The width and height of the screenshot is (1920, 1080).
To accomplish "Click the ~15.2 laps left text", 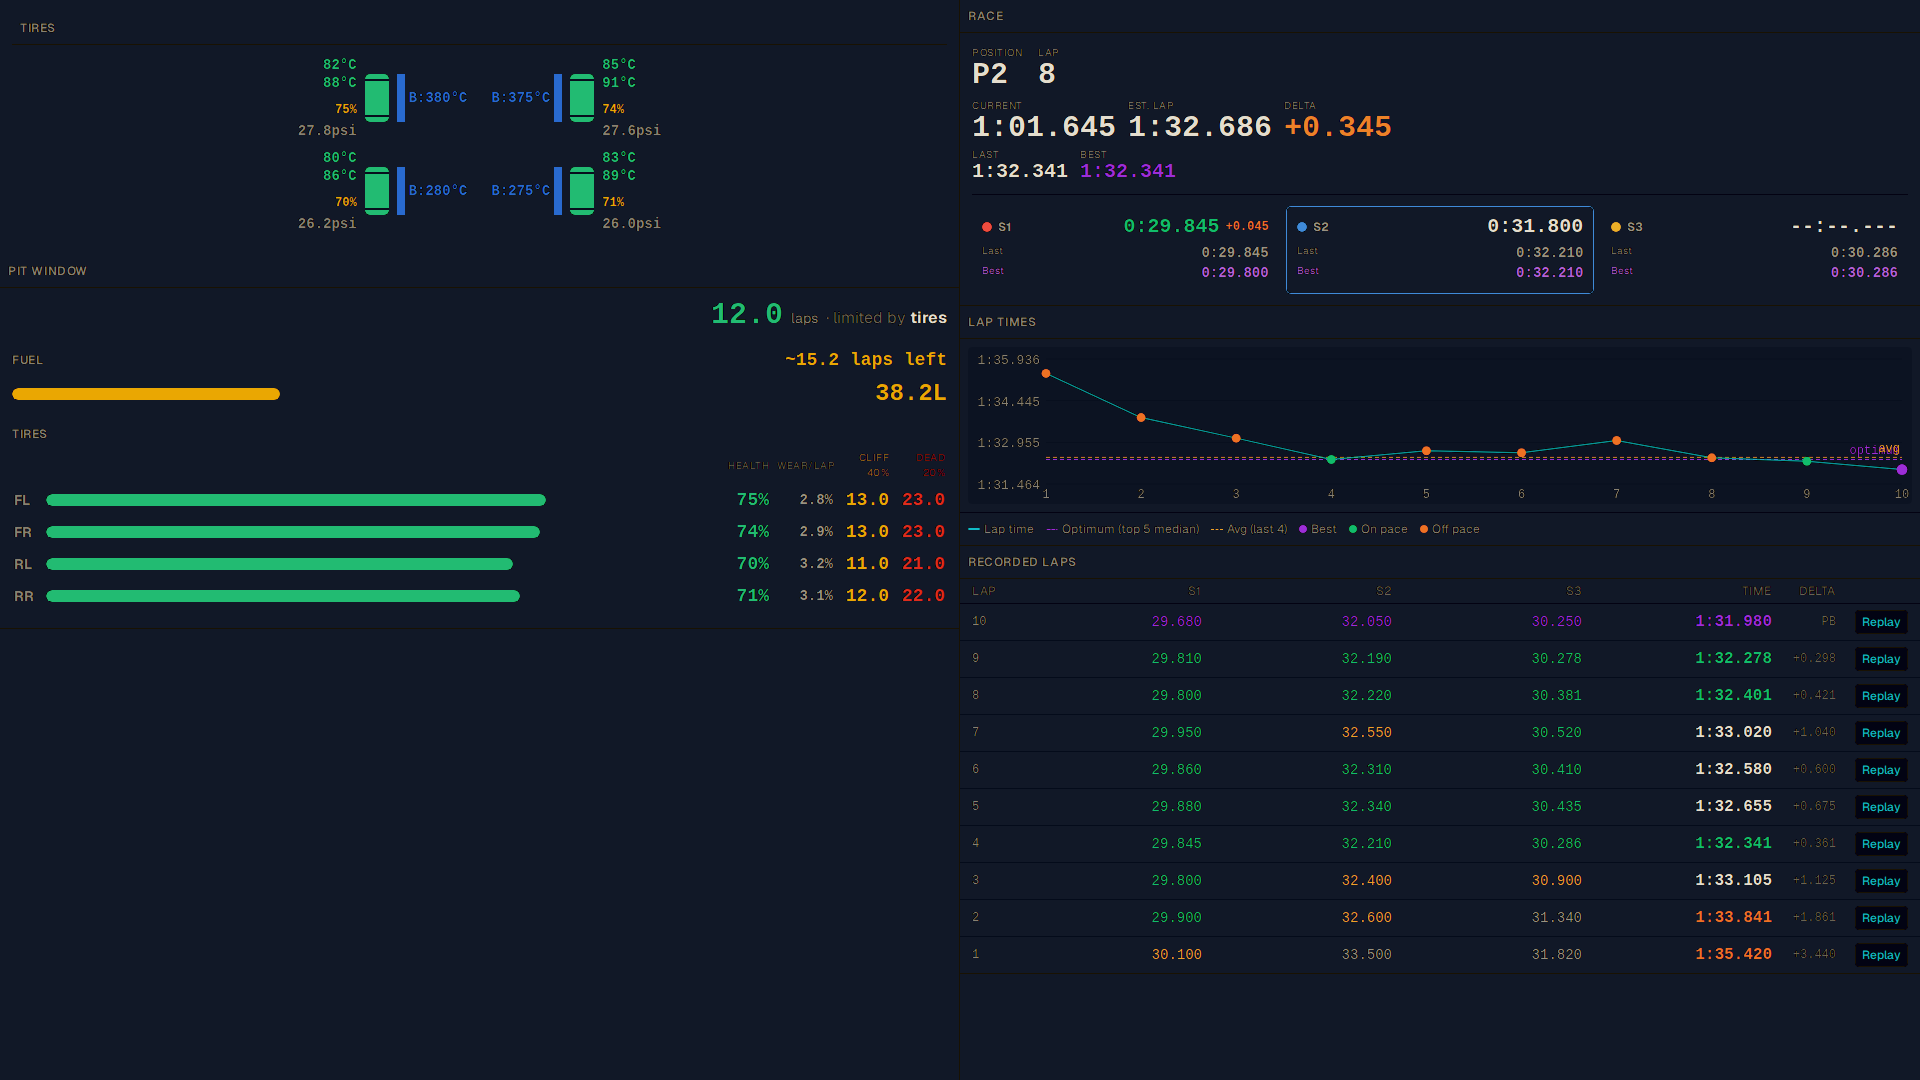I will click(866, 359).
